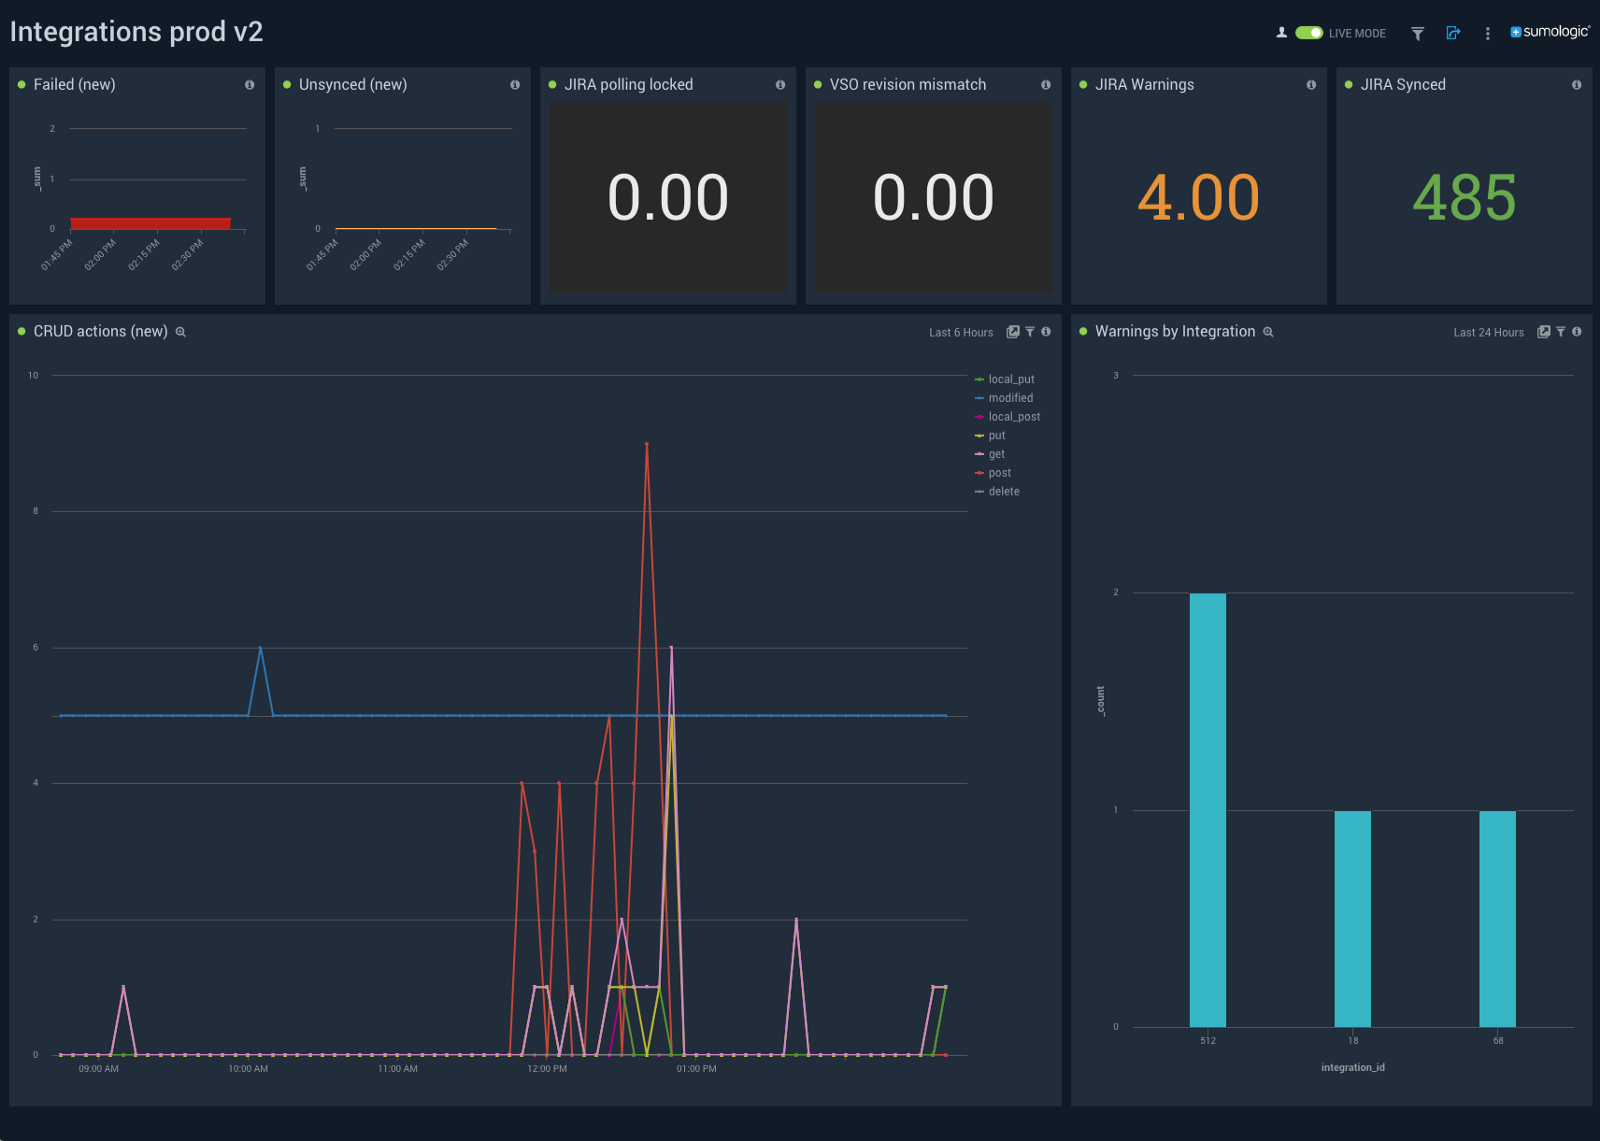Image resolution: width=1600 pixels, height=1141 pixels.
Task: Click the JIRA Synced value 485
Action: click(x=1464, y=197)
